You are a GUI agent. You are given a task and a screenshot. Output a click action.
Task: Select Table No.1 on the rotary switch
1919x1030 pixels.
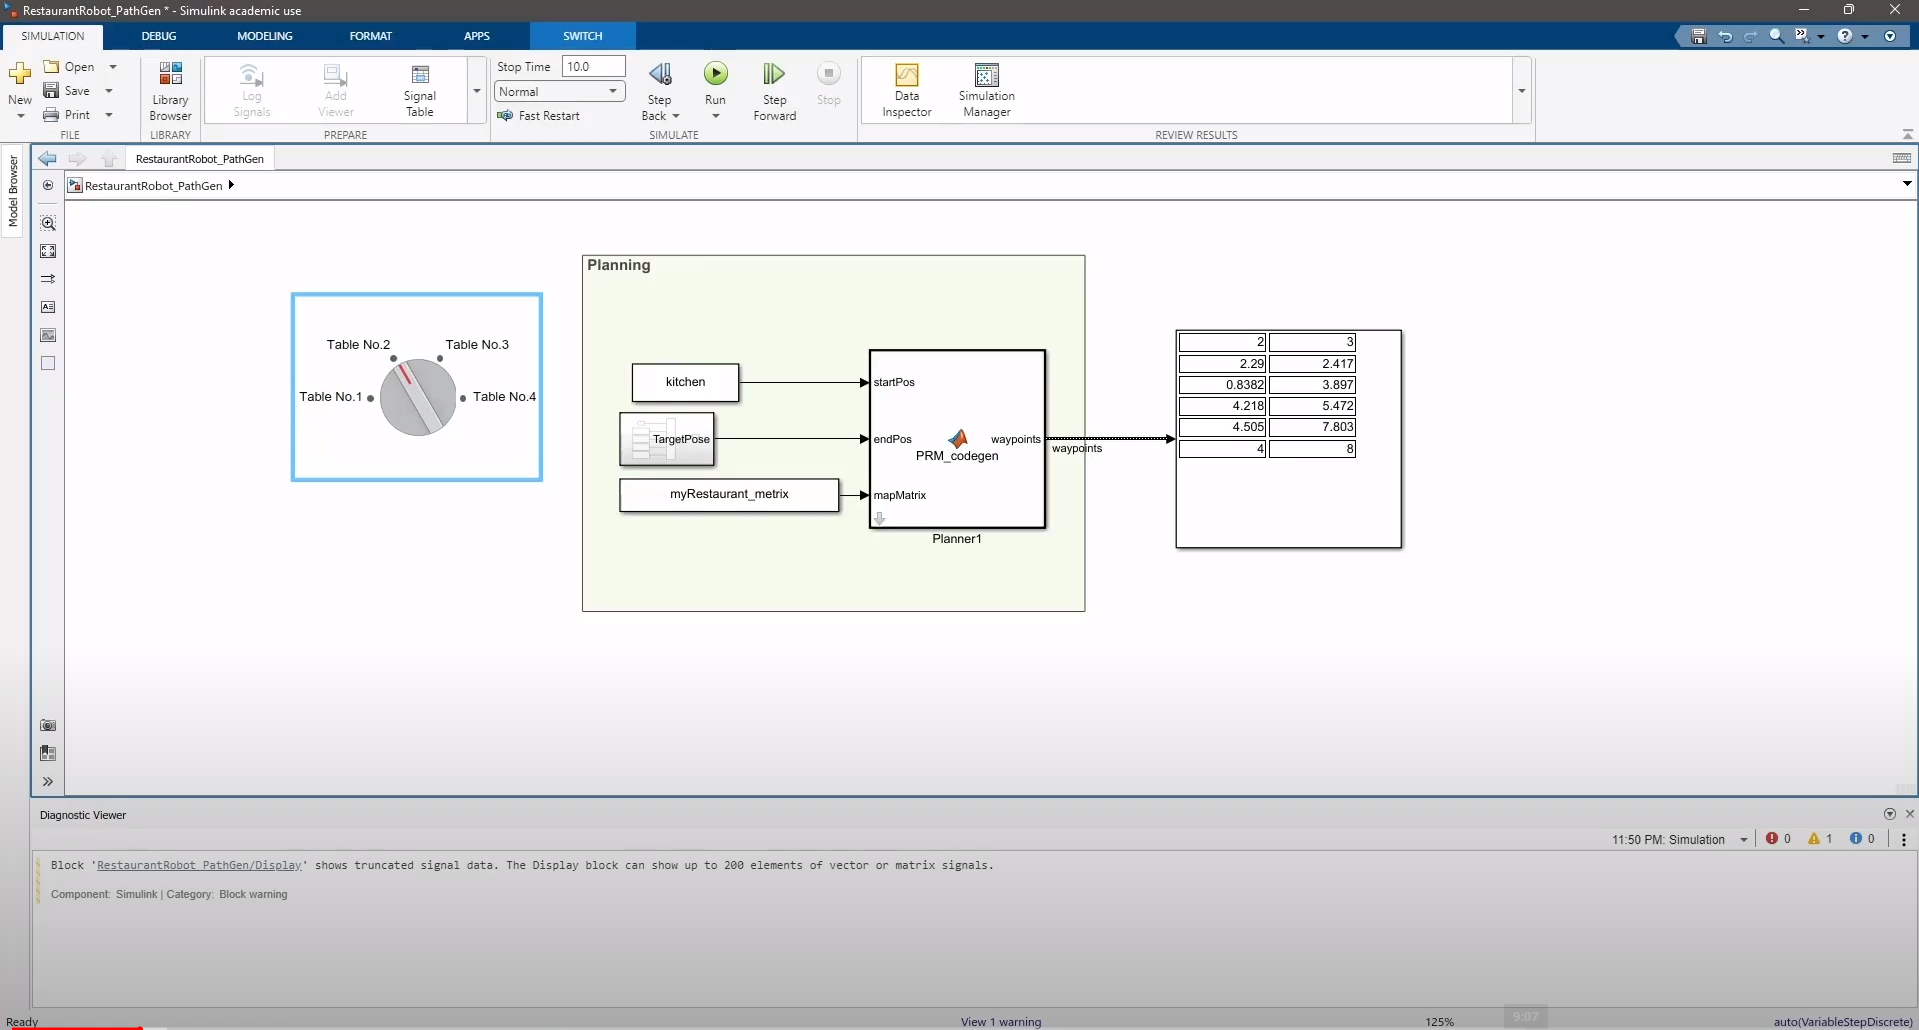tap(331, 397)
